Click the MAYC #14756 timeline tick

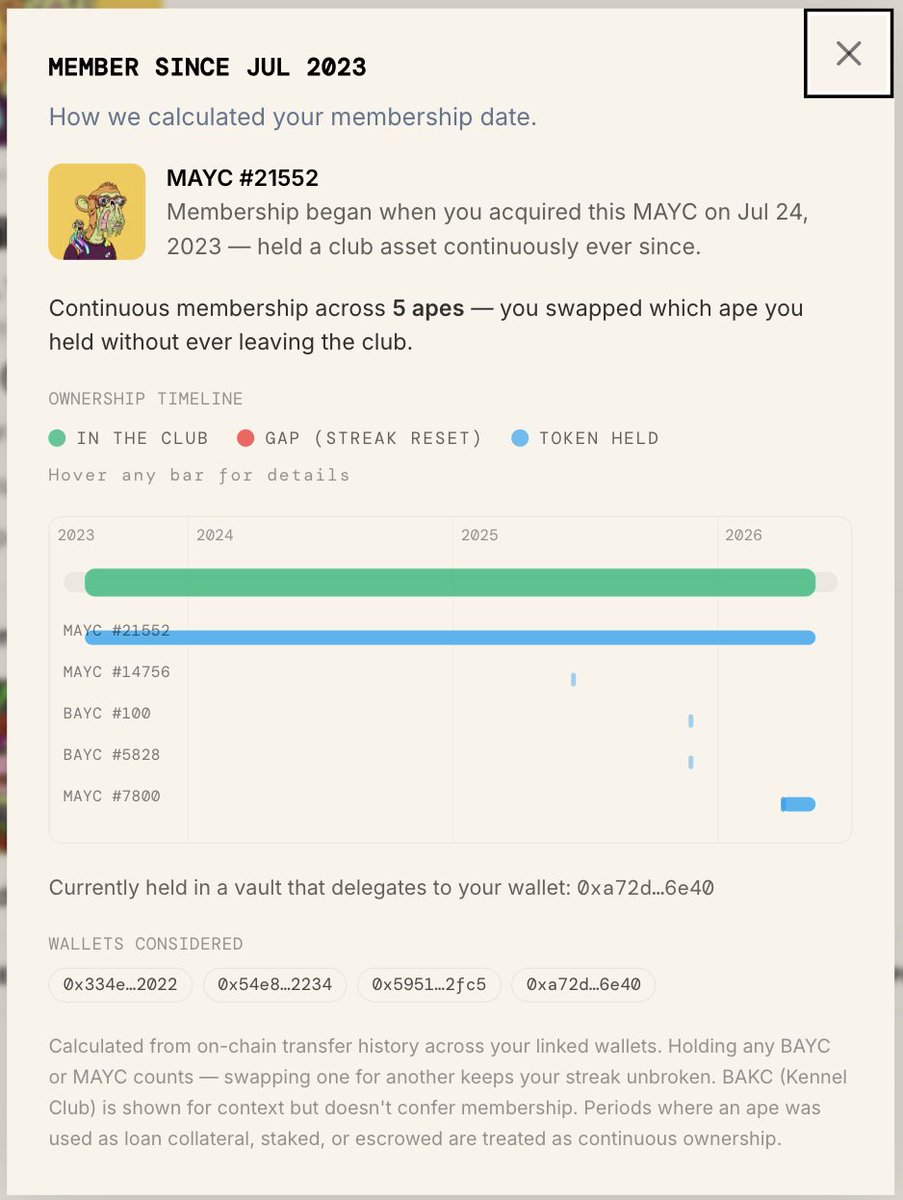(x=573, y=680)
